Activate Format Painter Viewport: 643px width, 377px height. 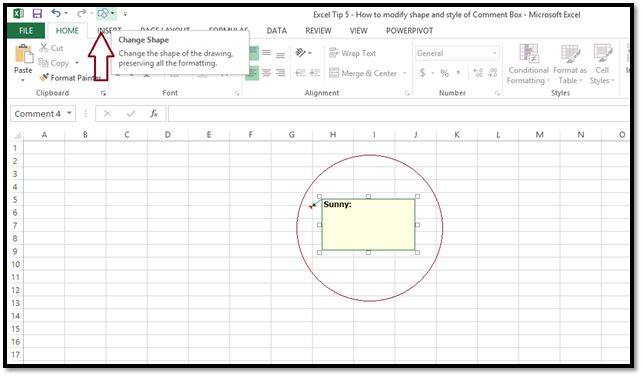click(x=70, y=78)
